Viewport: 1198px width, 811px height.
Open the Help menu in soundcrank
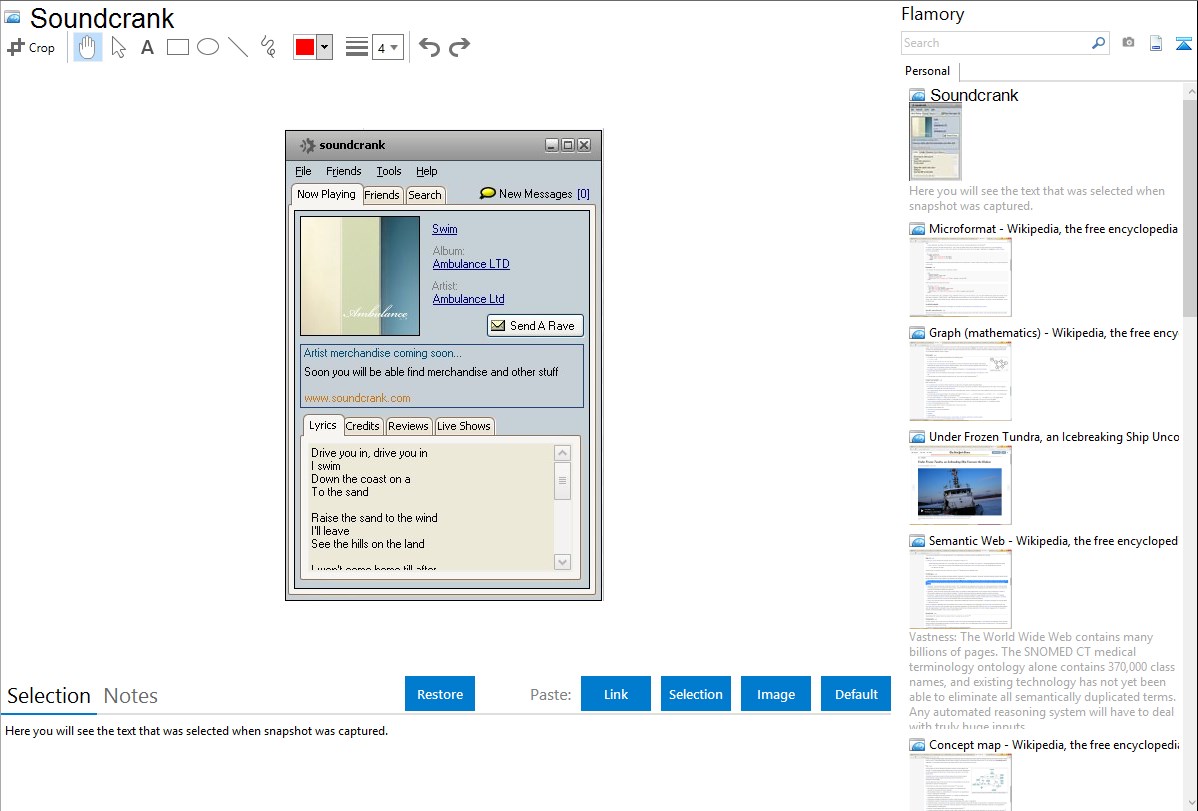tap(426, 171)
